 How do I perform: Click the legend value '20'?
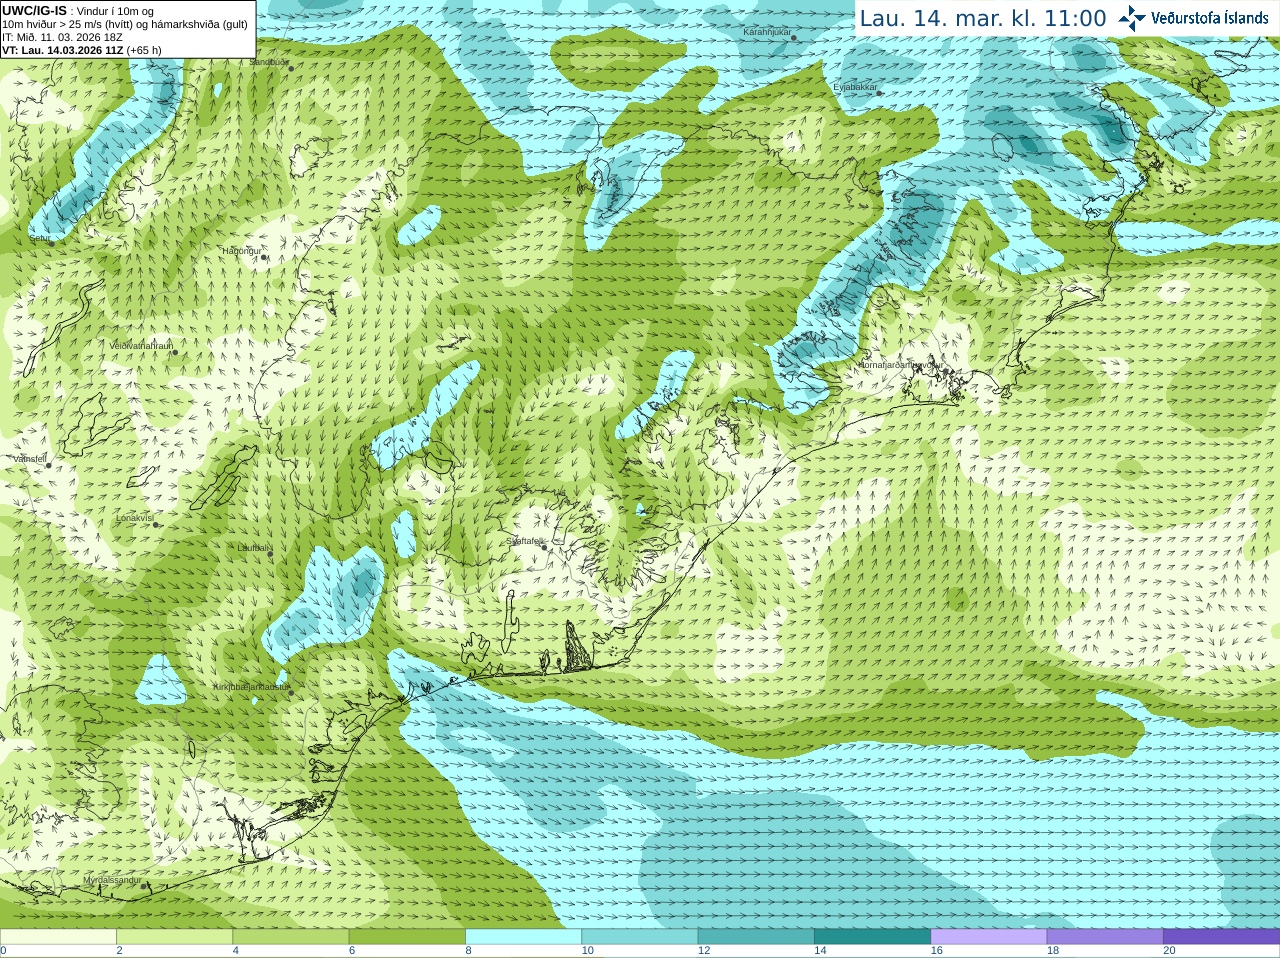pyautogui.click(x=1169, y=951)
